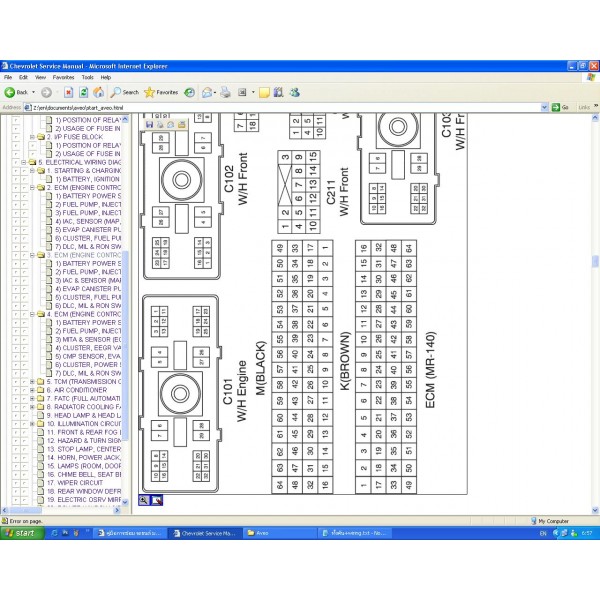600x600 pixels.
Task: Collapse the 4. ECM (ENGINE CONTROL node
Action: [33, 314]
